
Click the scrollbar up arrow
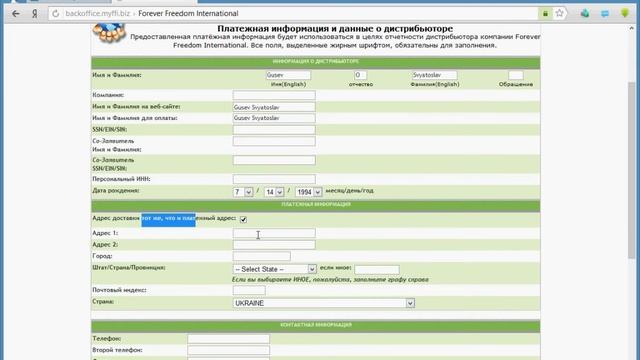(x=631, y=29)
